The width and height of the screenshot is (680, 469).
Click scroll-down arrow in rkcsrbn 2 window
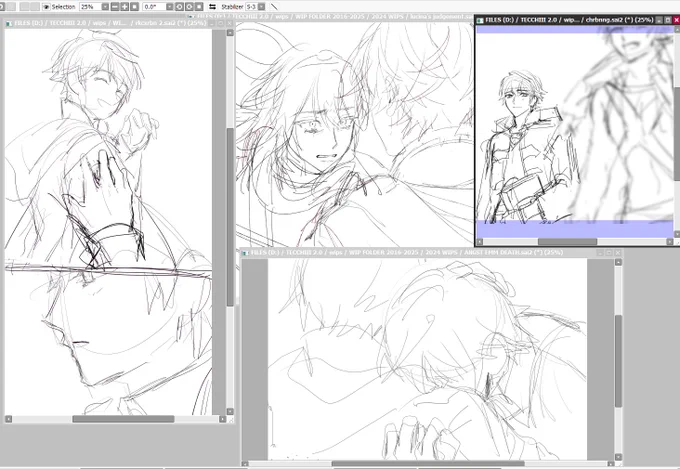(230, 411)
